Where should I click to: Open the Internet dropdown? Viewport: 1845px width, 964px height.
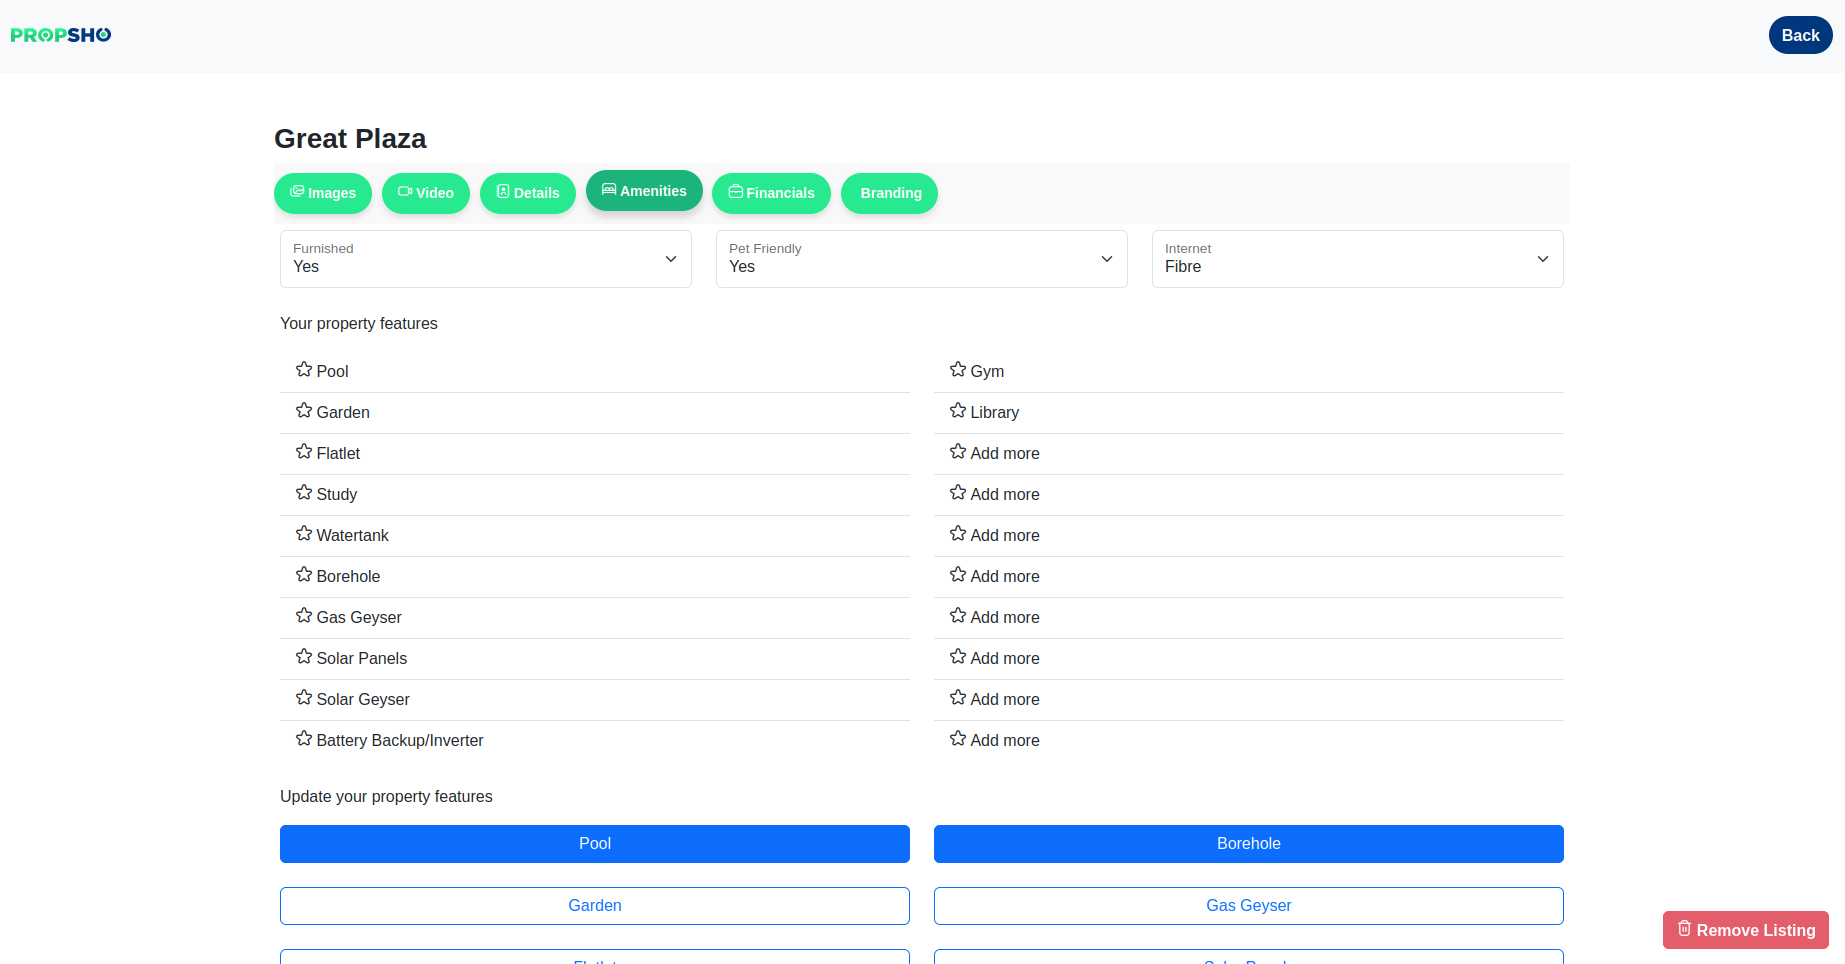(1358, 259)
